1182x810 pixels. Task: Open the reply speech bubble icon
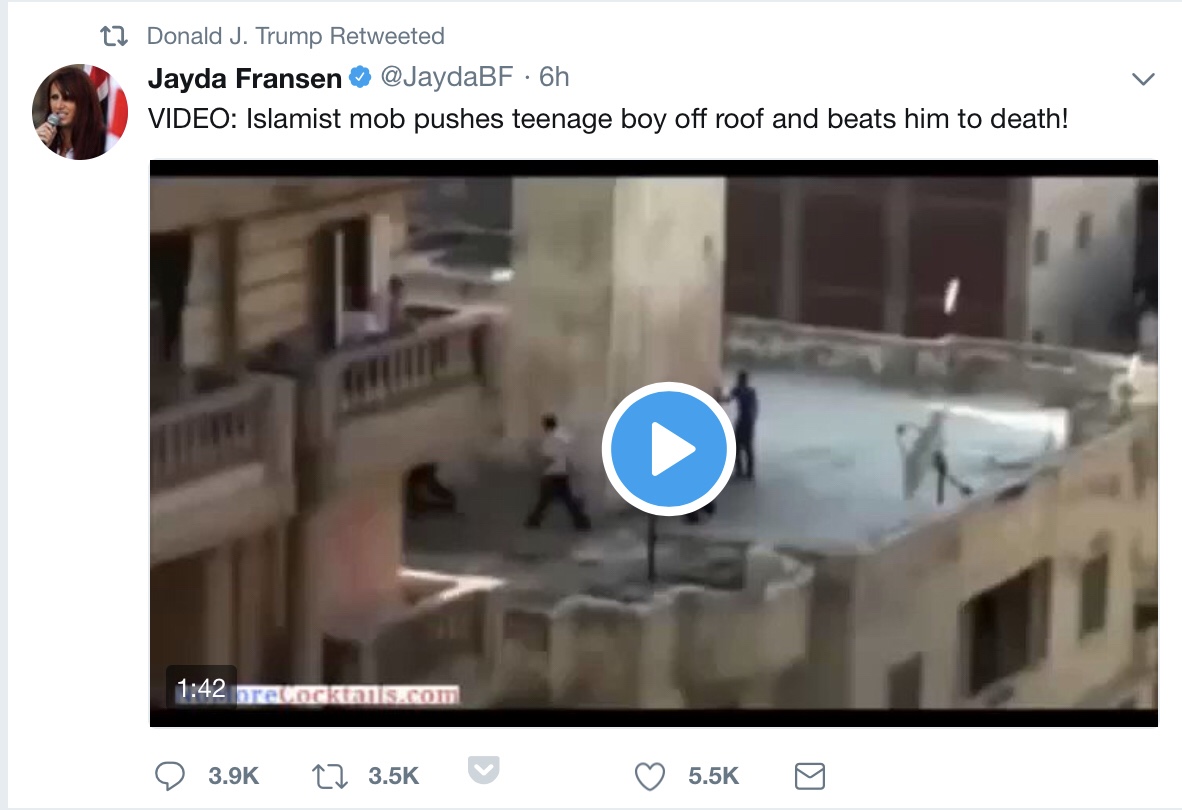pyautogui.click(x=170, y=775)
